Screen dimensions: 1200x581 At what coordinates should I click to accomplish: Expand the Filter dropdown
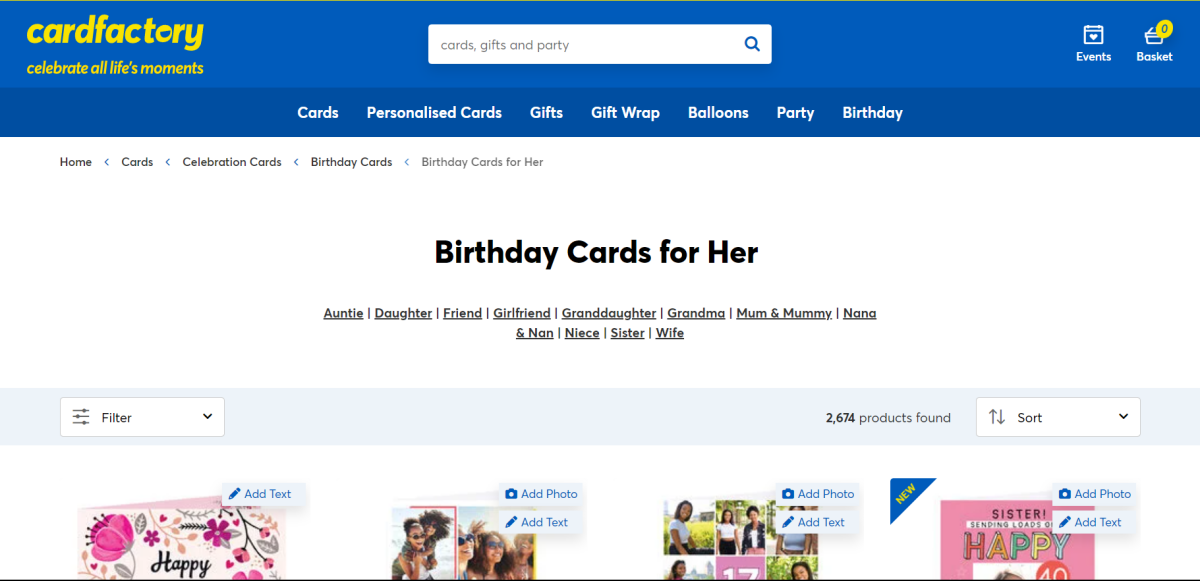coord(142,417)
